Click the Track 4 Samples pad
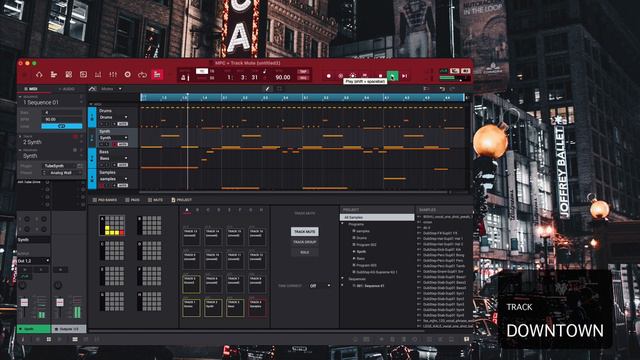 (257, 307)
